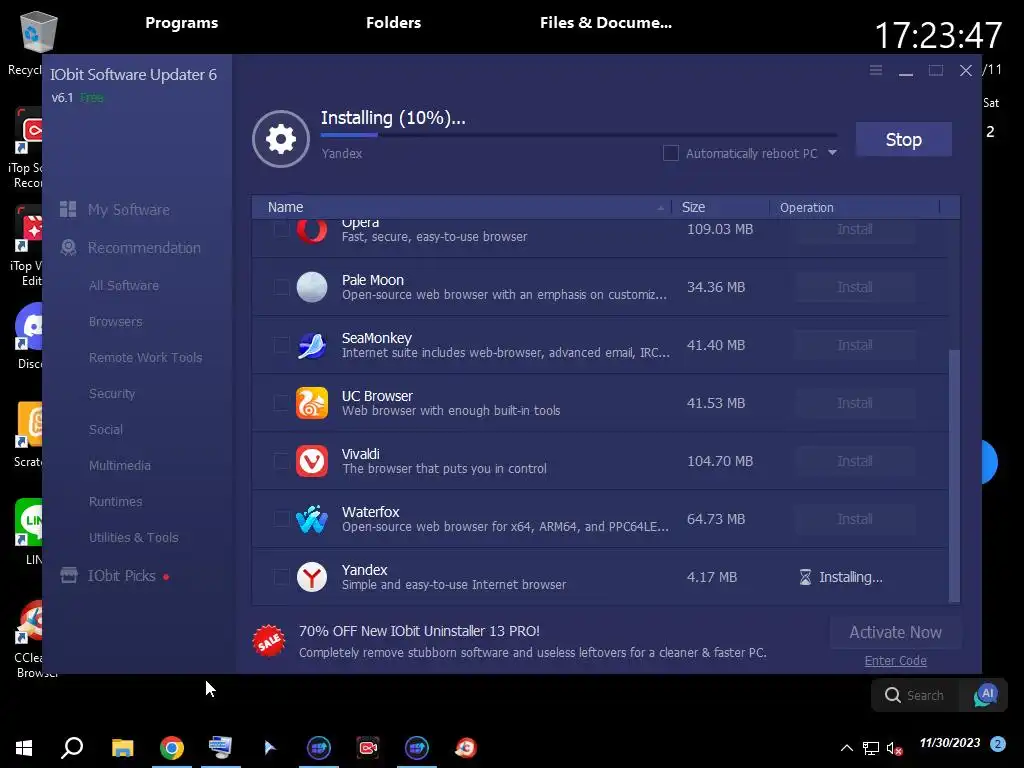Click the volume muted tray icon
Screen dimensions: 1024x768
pos(894,748)
